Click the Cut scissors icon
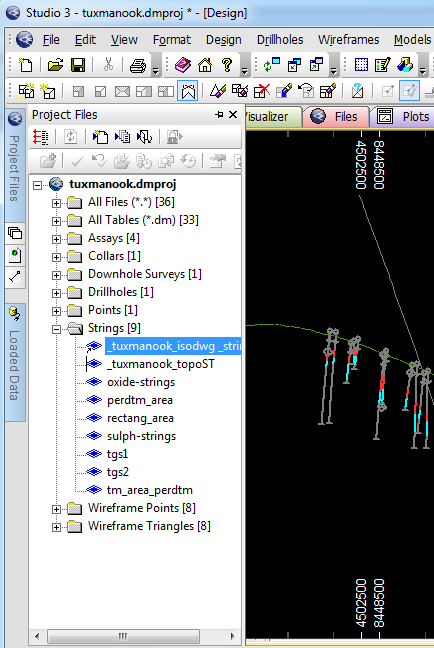This screenshot has width=434, height=648. (108, 65)
